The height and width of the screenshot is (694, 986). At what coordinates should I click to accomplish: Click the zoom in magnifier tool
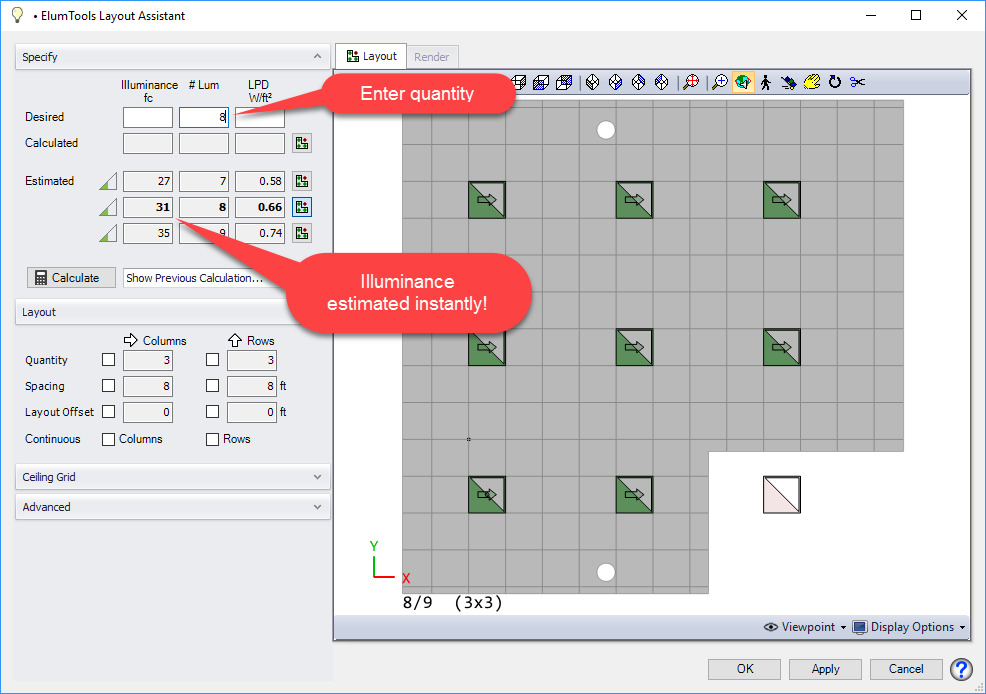point(719,83)
